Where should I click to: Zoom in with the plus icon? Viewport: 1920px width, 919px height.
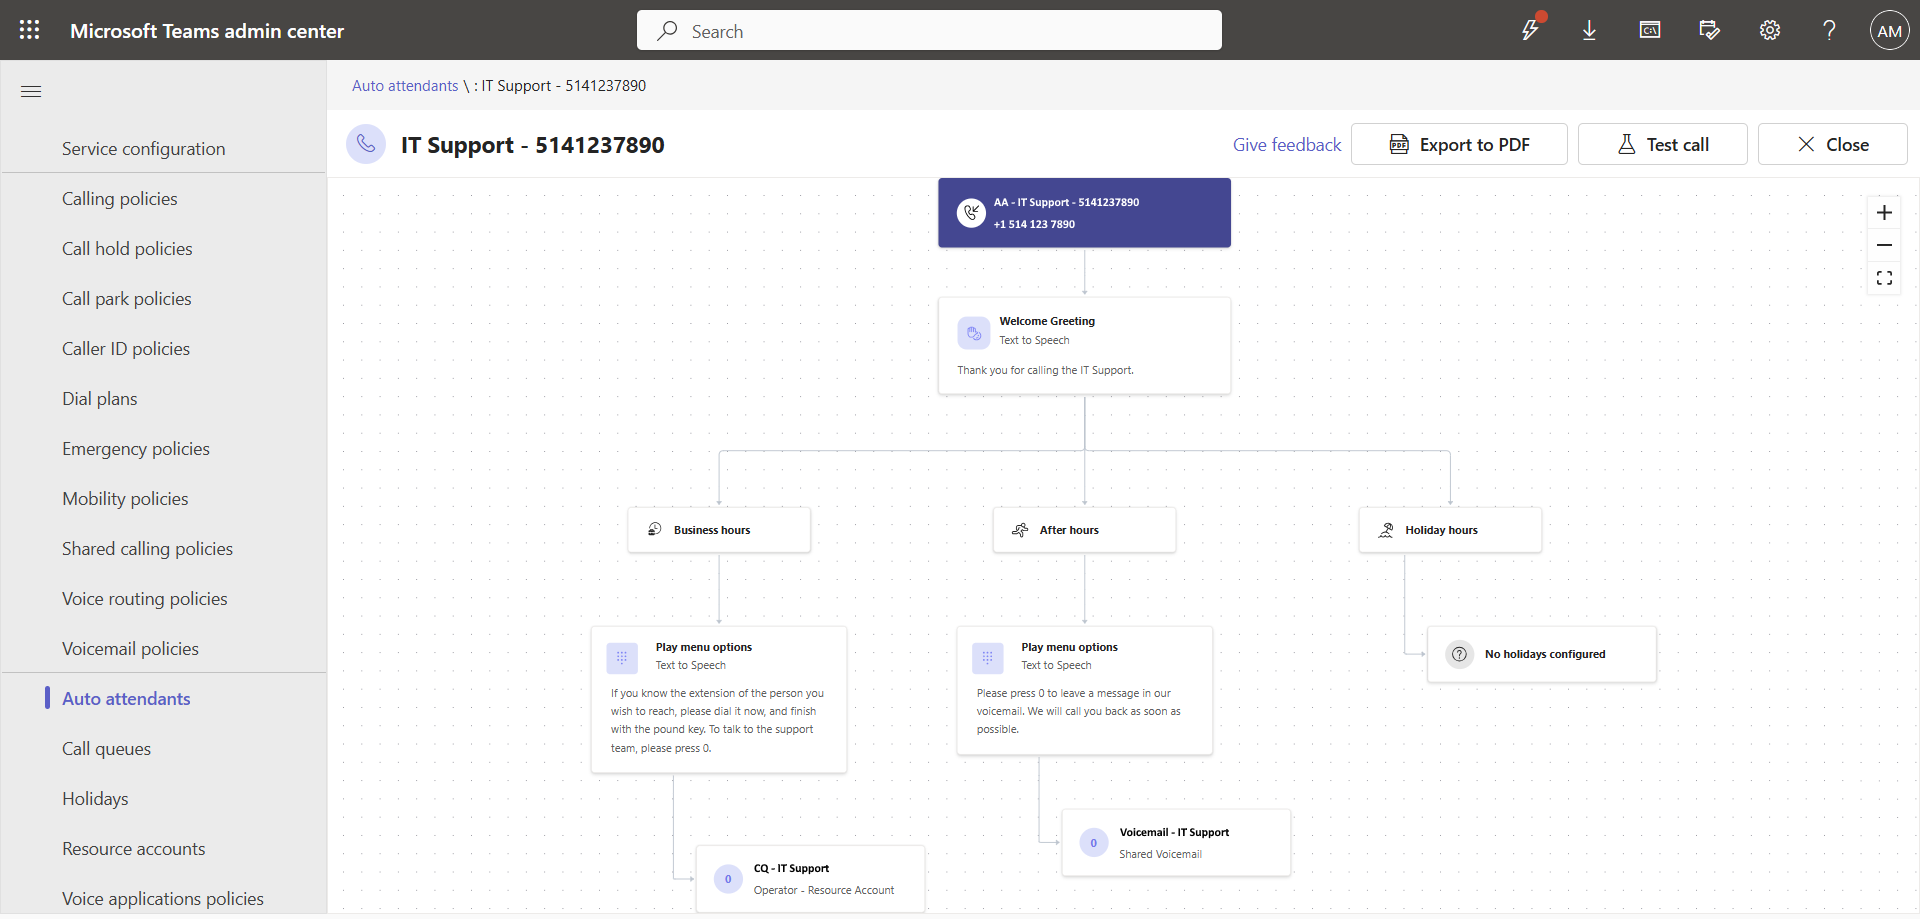(x=1884, y=212)
